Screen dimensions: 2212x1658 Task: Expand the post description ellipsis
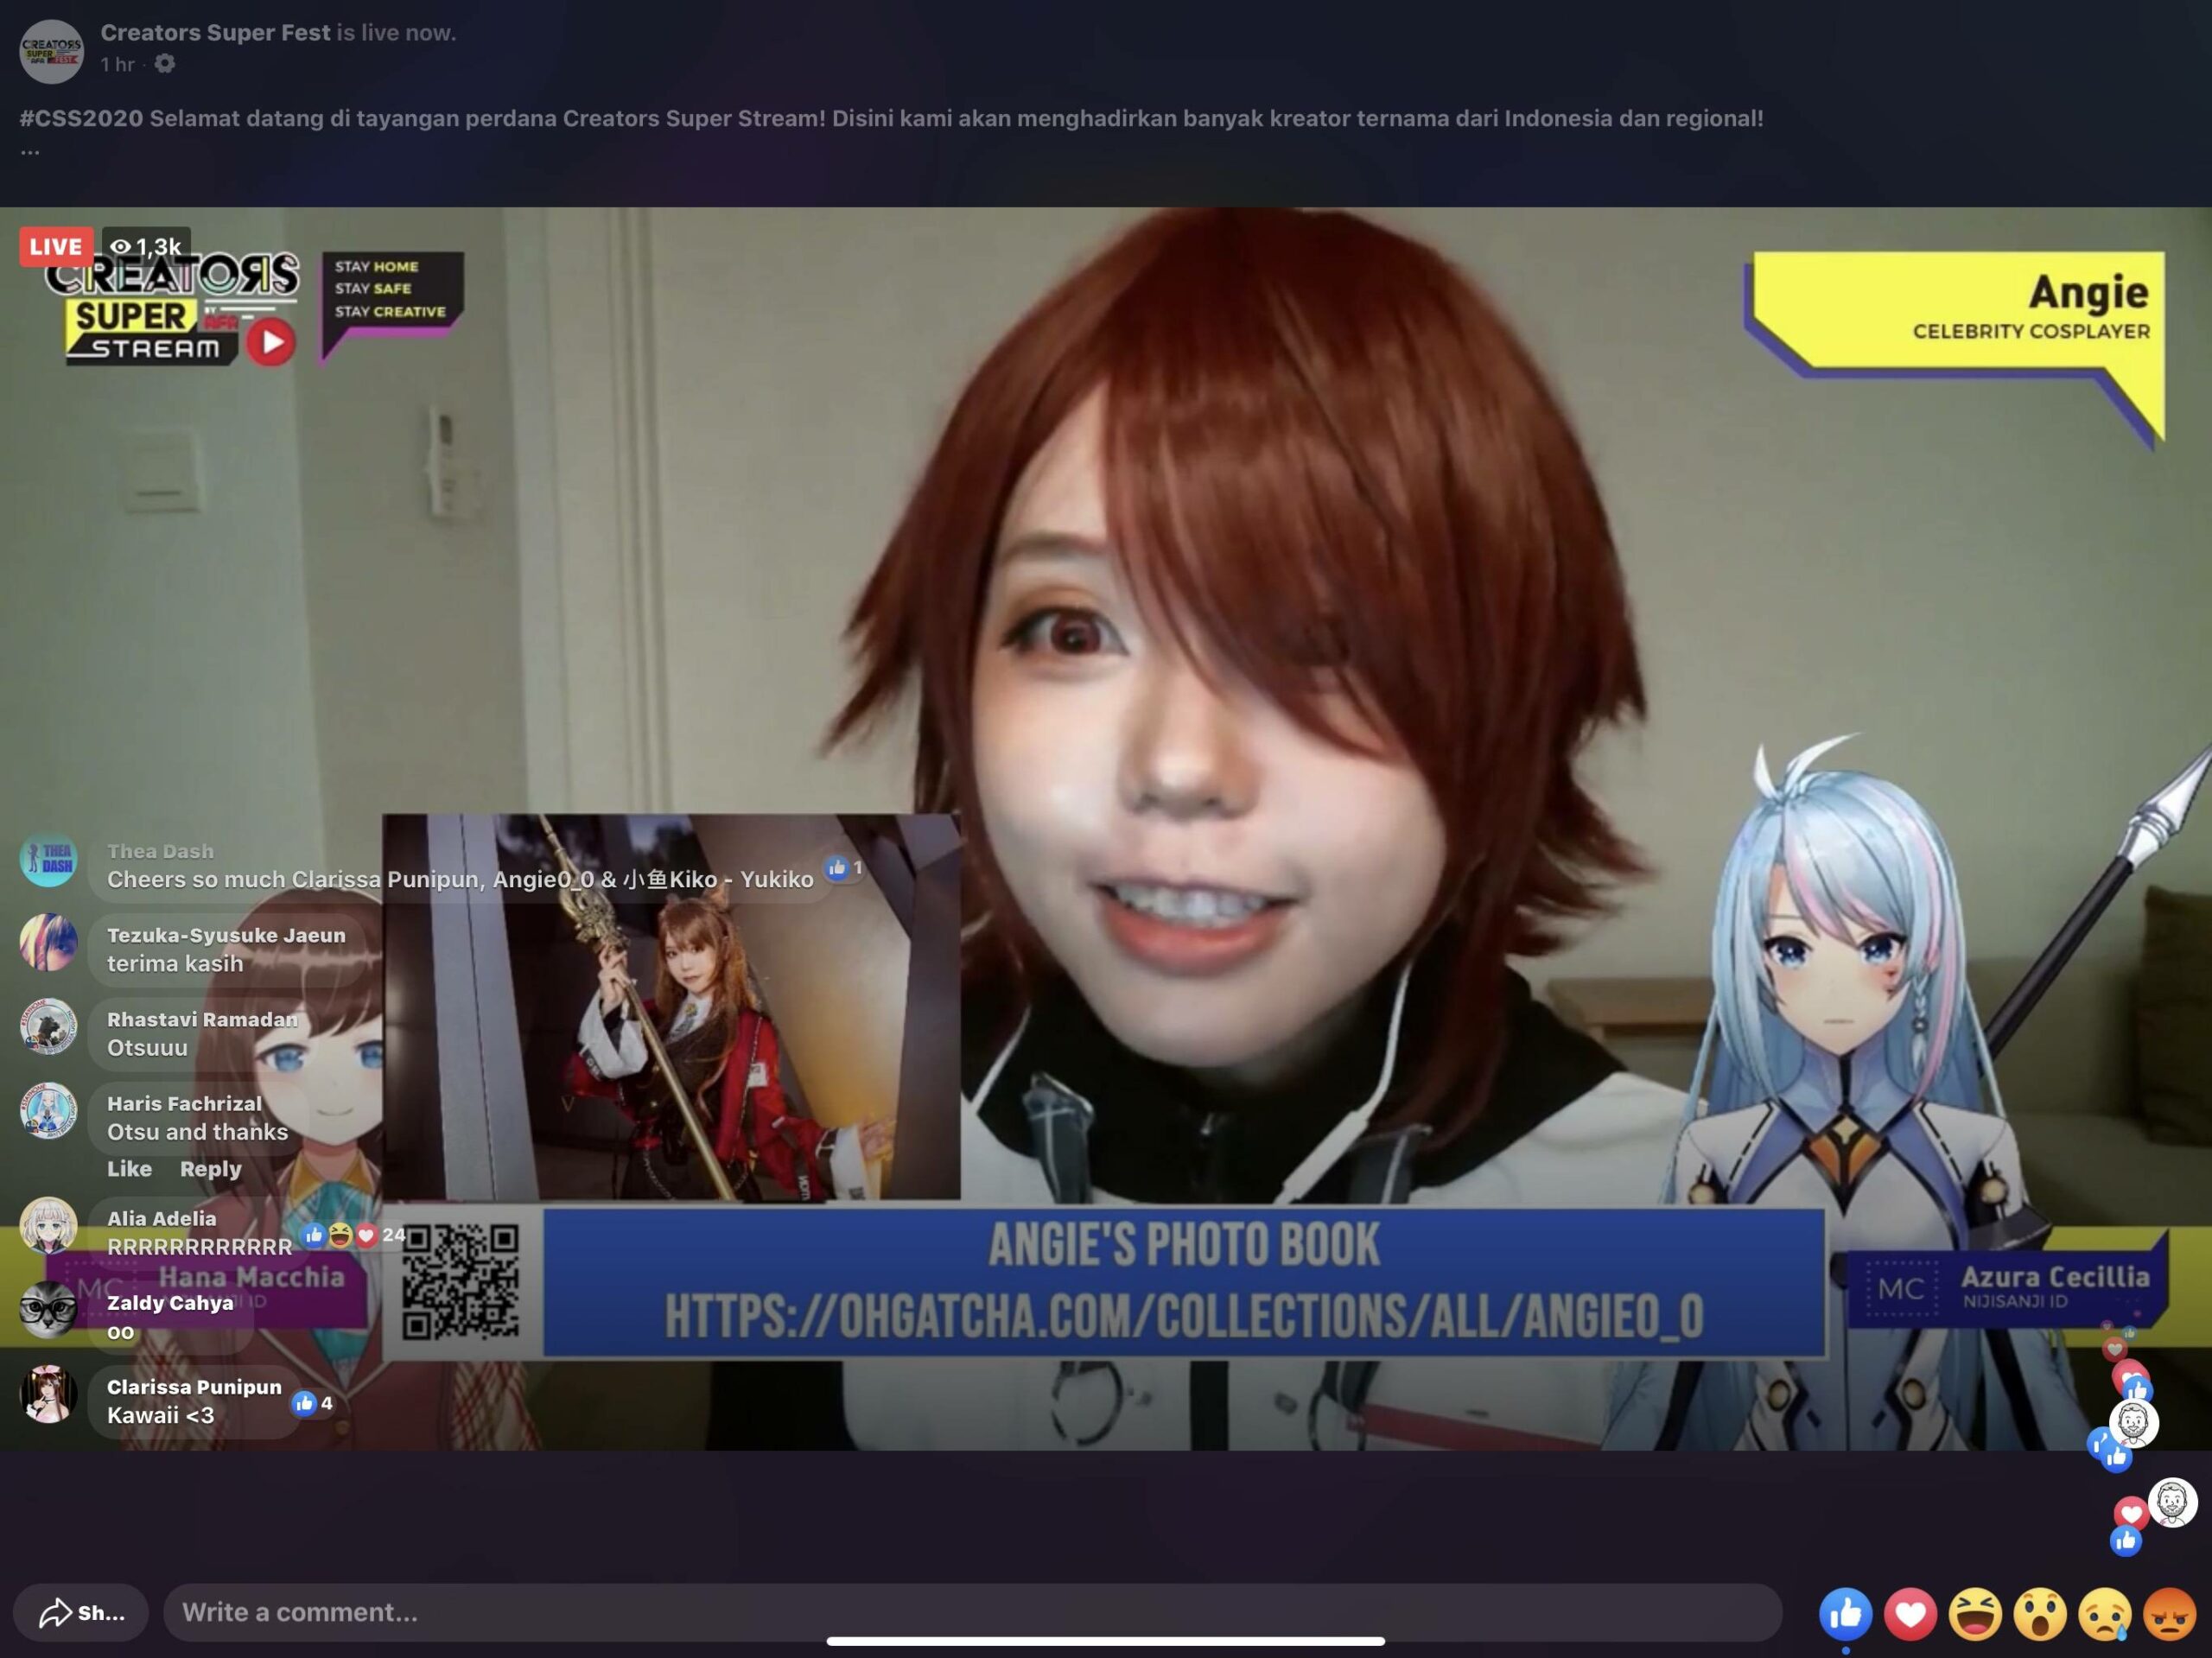point(30,151)
